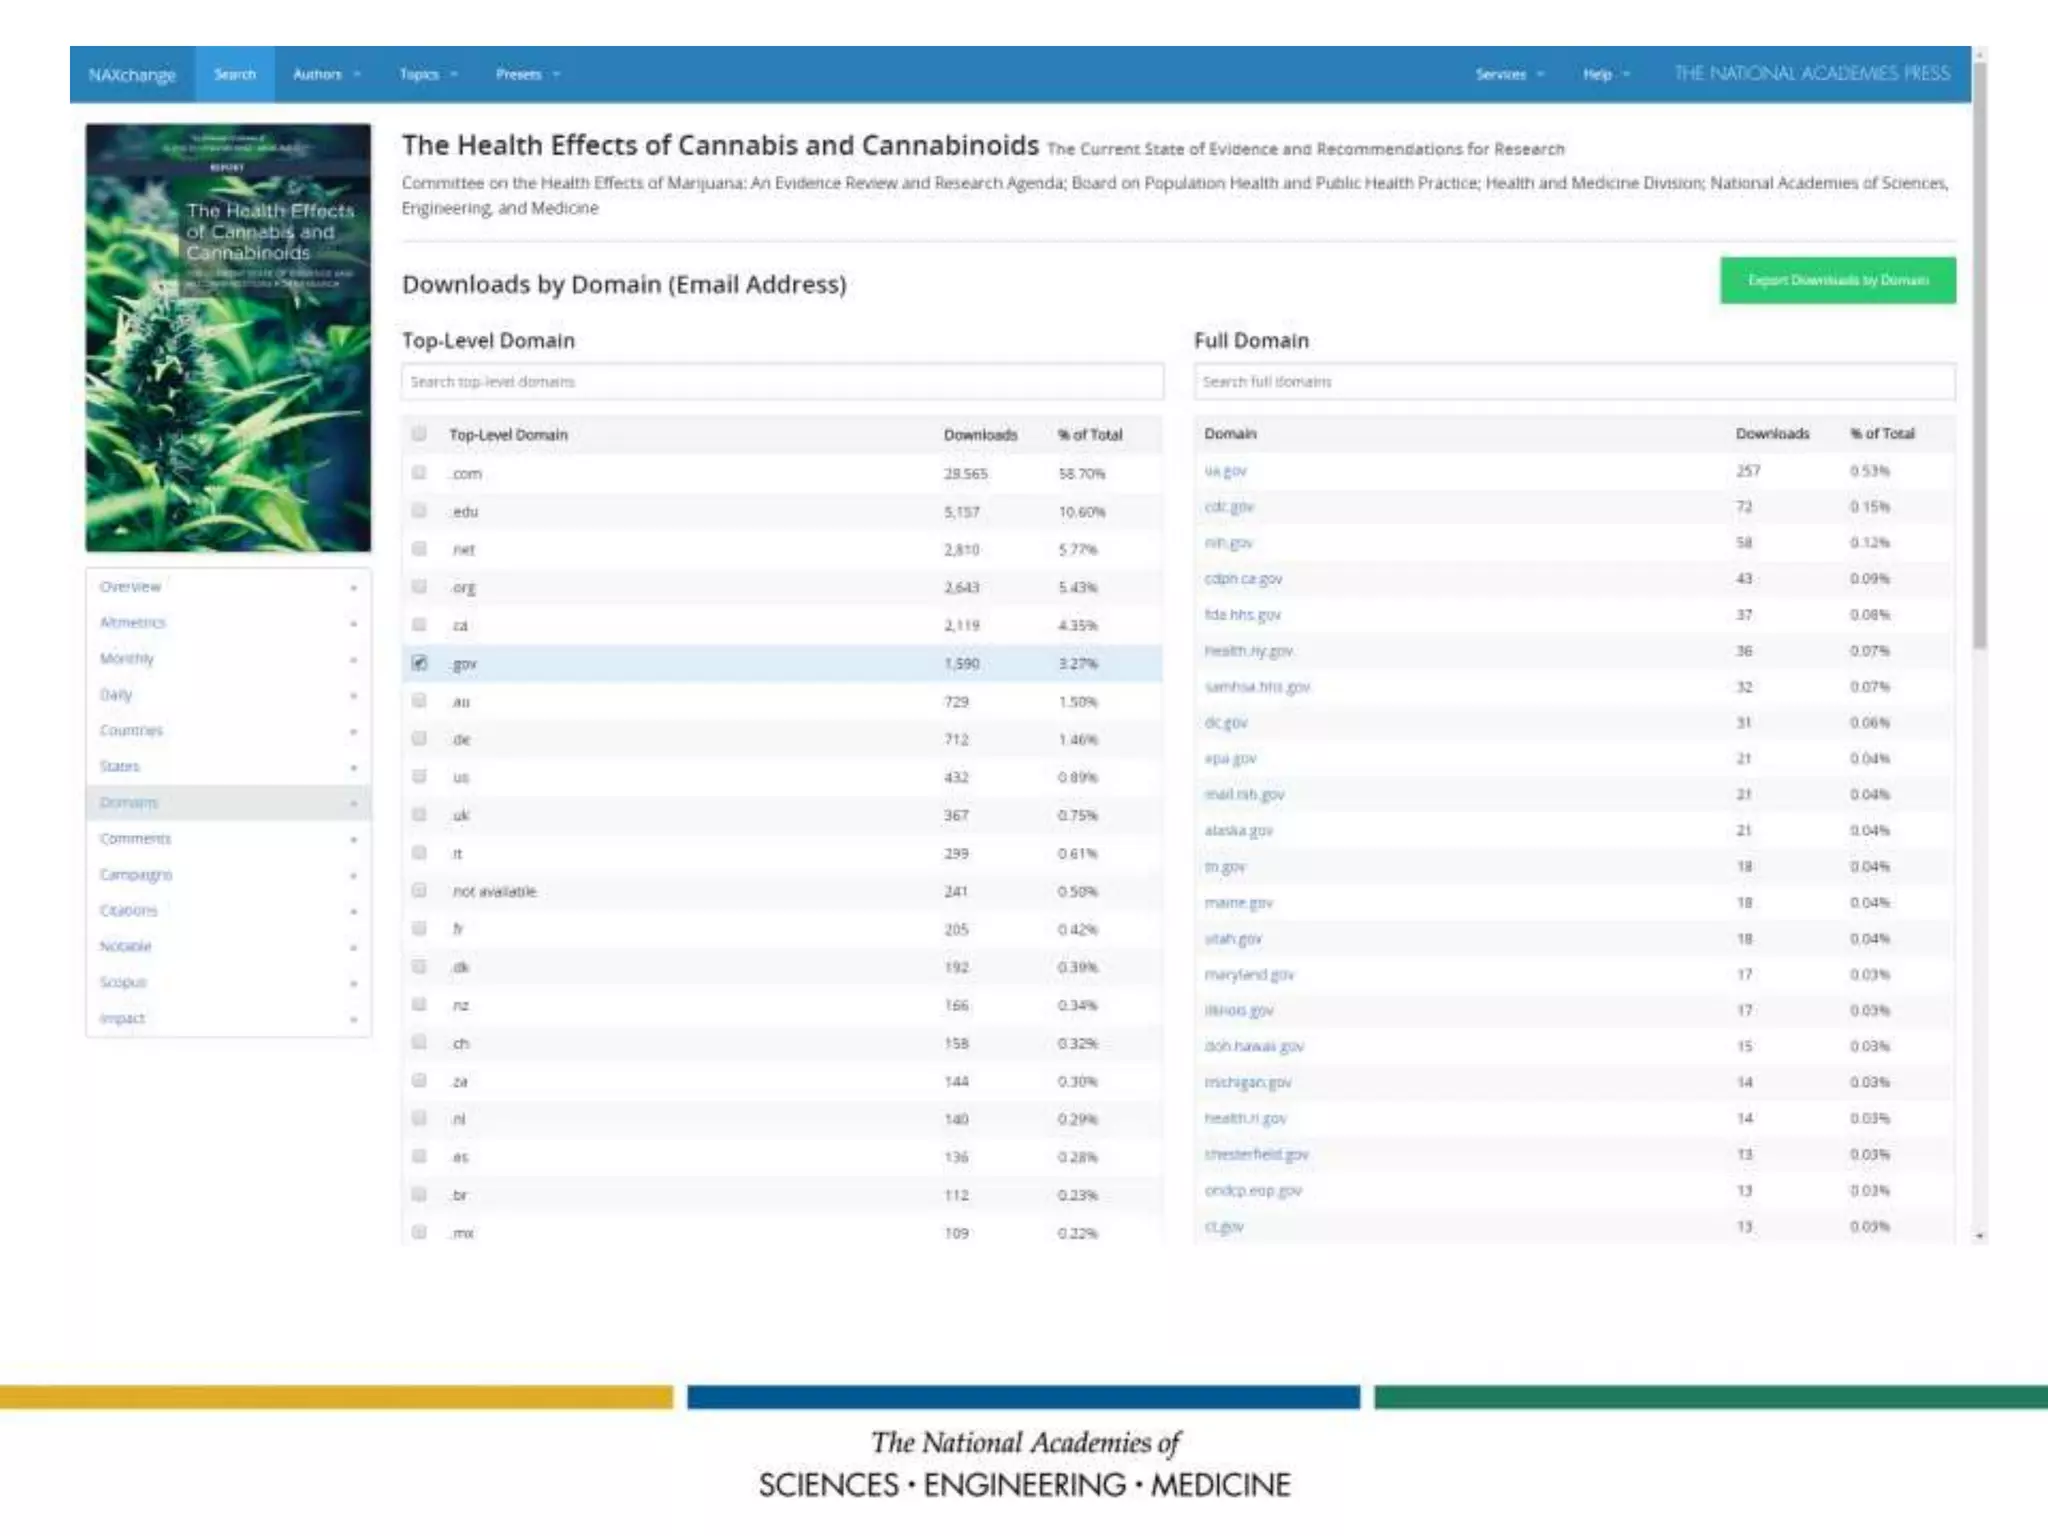Click the arrow icon beside Citations
The width and height of the screenshot is (2048, 1536).
(x=353, y=912)
